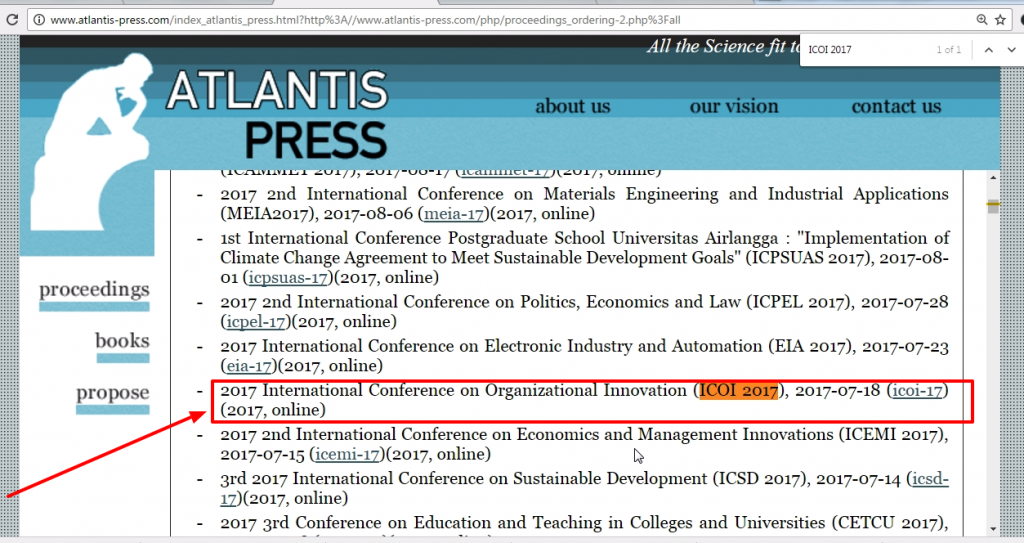The height and width of the screenshot is (543, 1024).
Task: Select 'propose' in the left sidebar
Action: [x=112, y=393]
